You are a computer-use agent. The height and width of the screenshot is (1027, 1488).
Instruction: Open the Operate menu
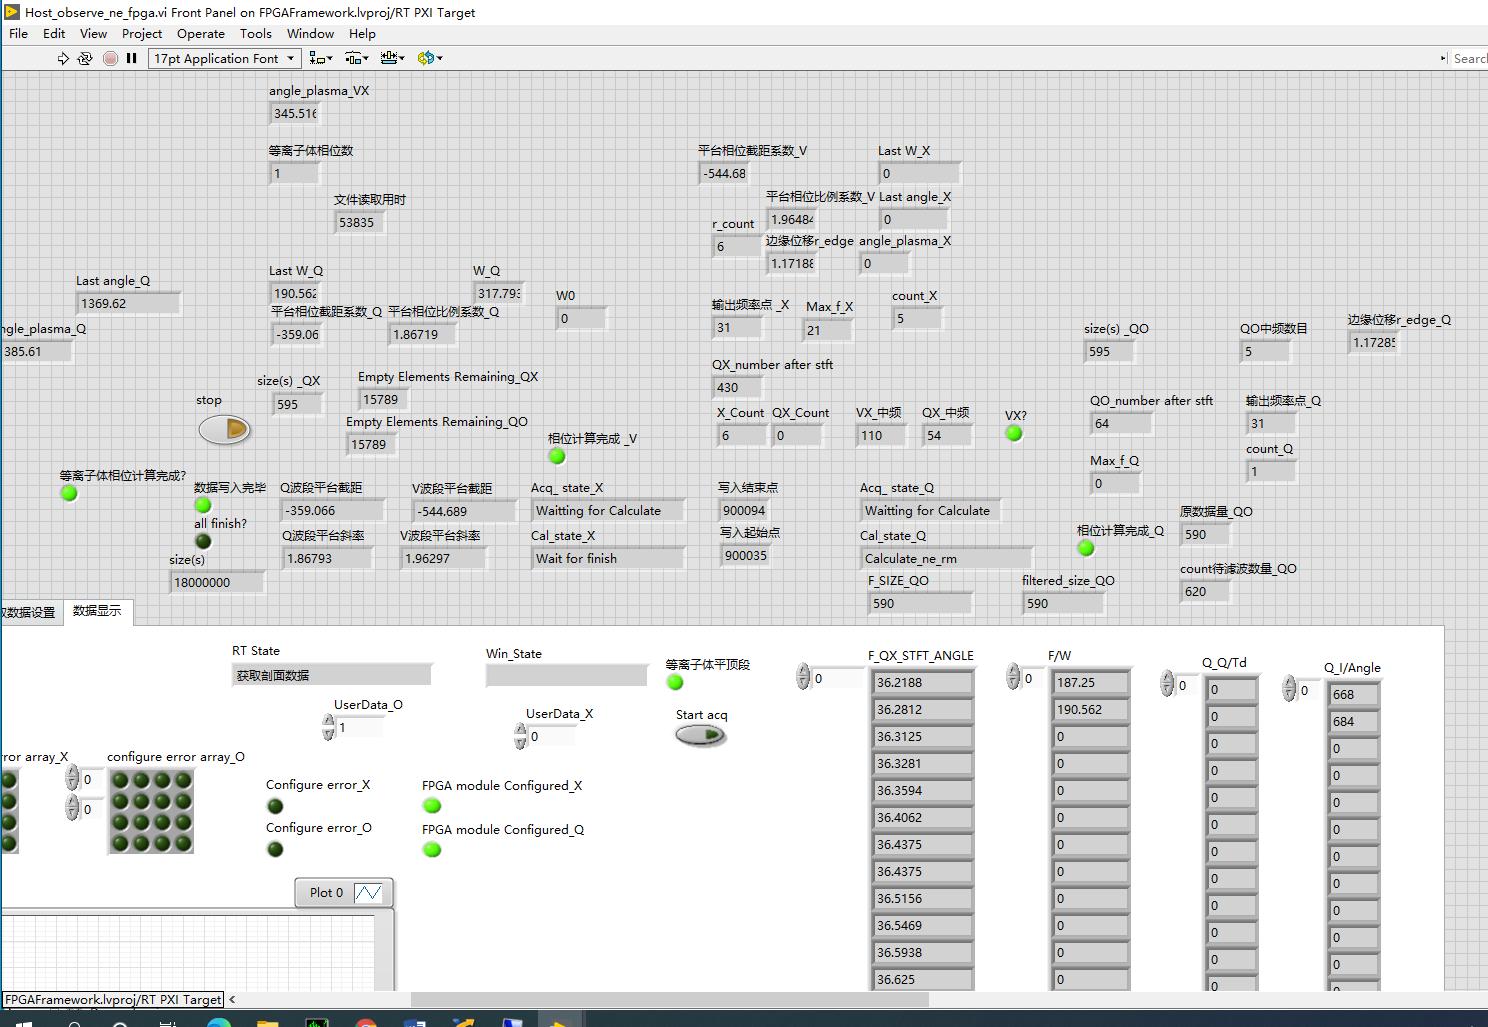pyautogui.click(x=200, y=33)
